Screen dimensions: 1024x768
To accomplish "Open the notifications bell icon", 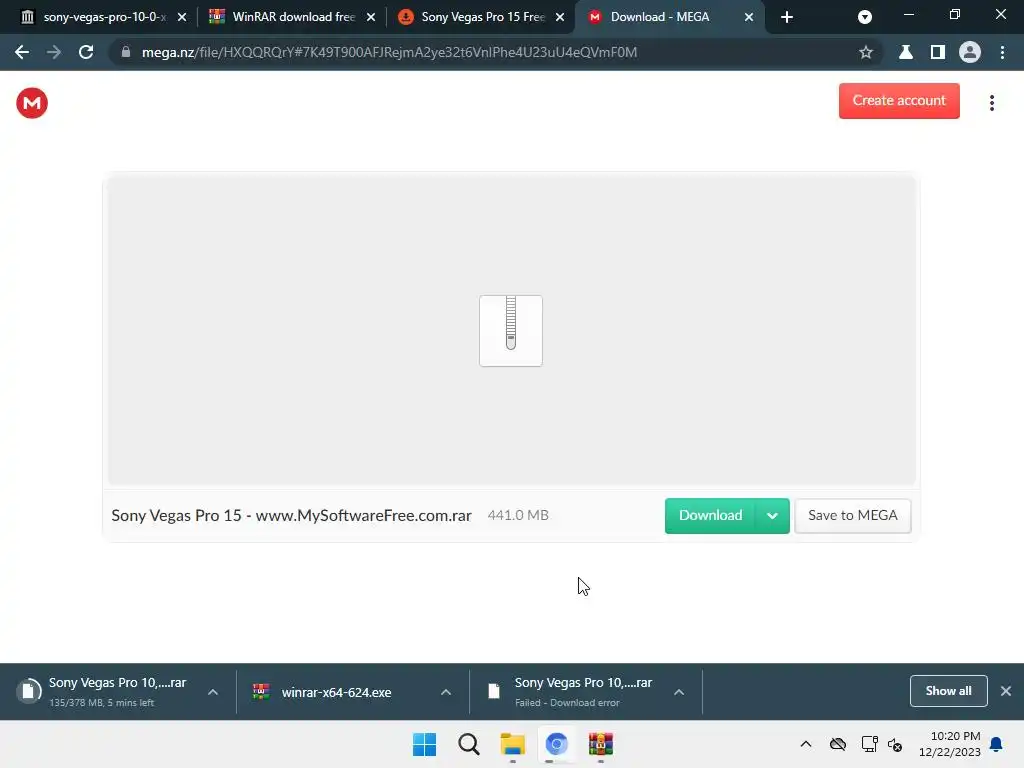I will pyautogui.click(x=996, y=744).
